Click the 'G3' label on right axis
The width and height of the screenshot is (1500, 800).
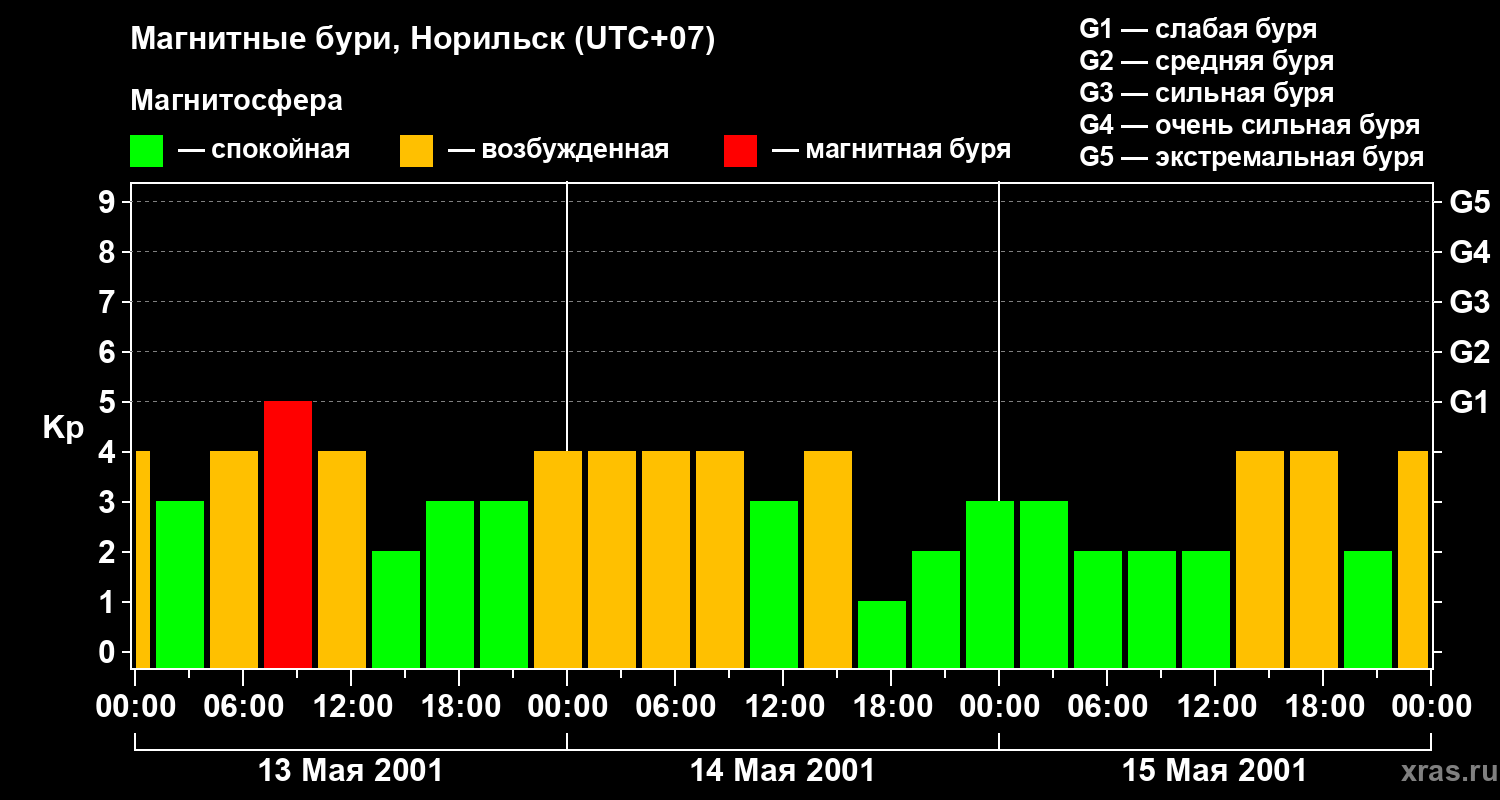click(1469, 303)
